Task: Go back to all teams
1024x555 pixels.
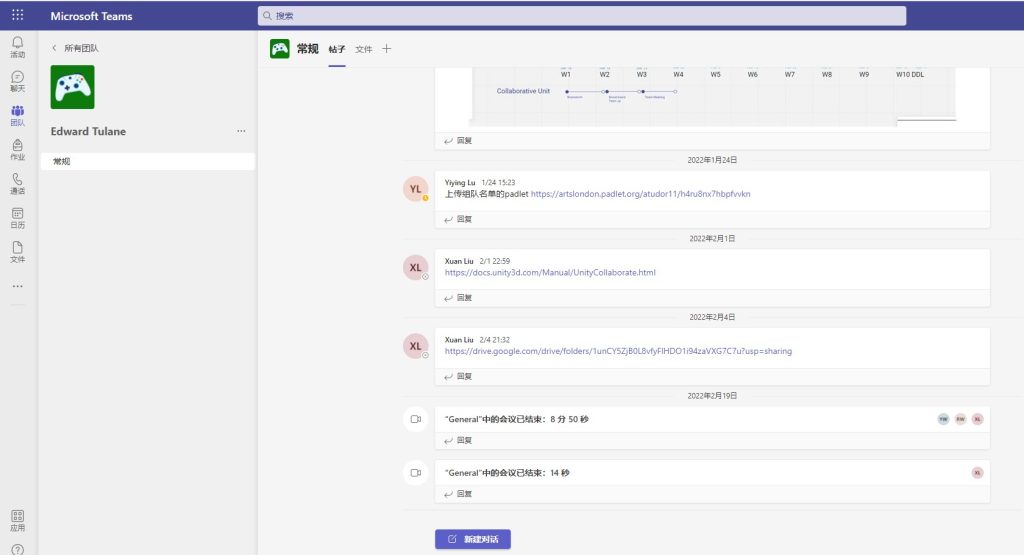Action: pyautogui.click(x=75, y=48)
